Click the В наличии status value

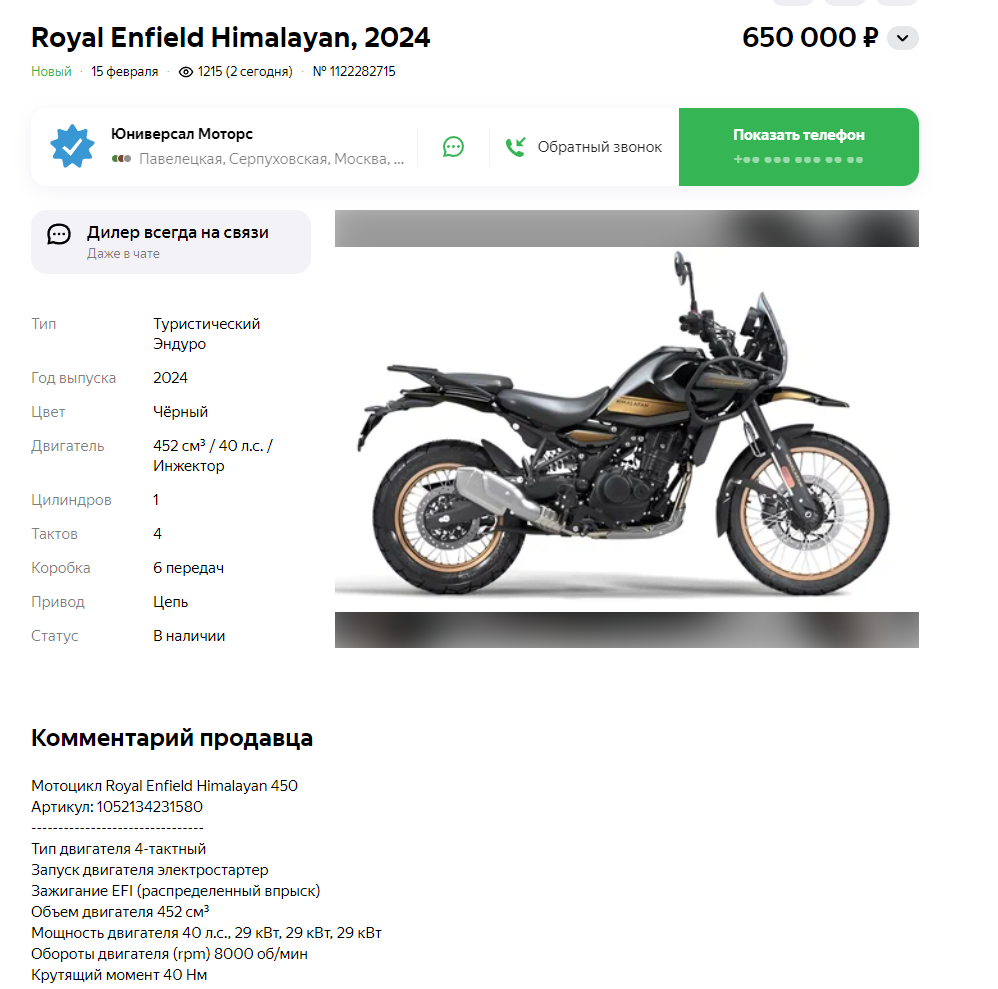coord(189,636)
